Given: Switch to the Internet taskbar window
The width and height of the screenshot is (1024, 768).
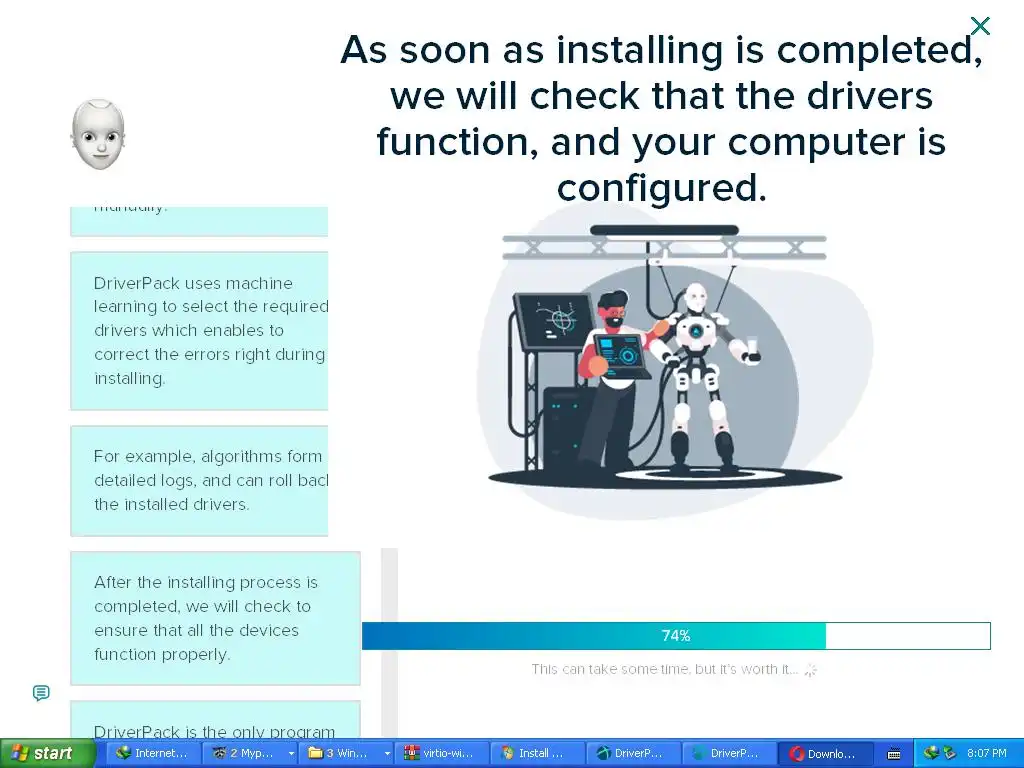Looking at the screenshot, I should tap(152, 754).
